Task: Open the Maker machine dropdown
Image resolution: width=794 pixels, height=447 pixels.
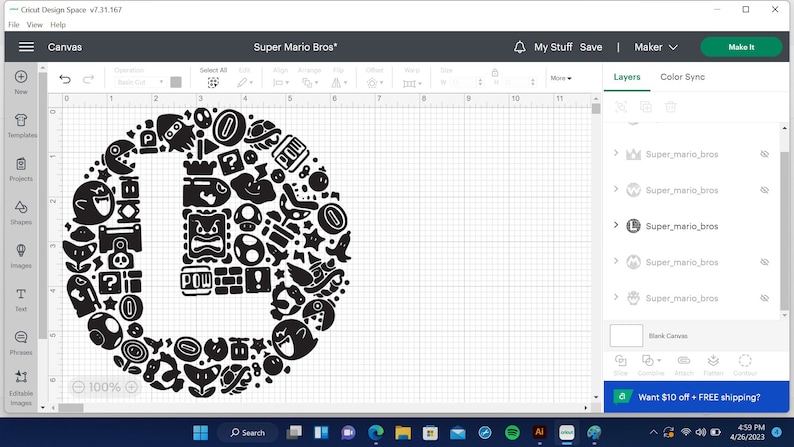Action: tap(656, 47)
